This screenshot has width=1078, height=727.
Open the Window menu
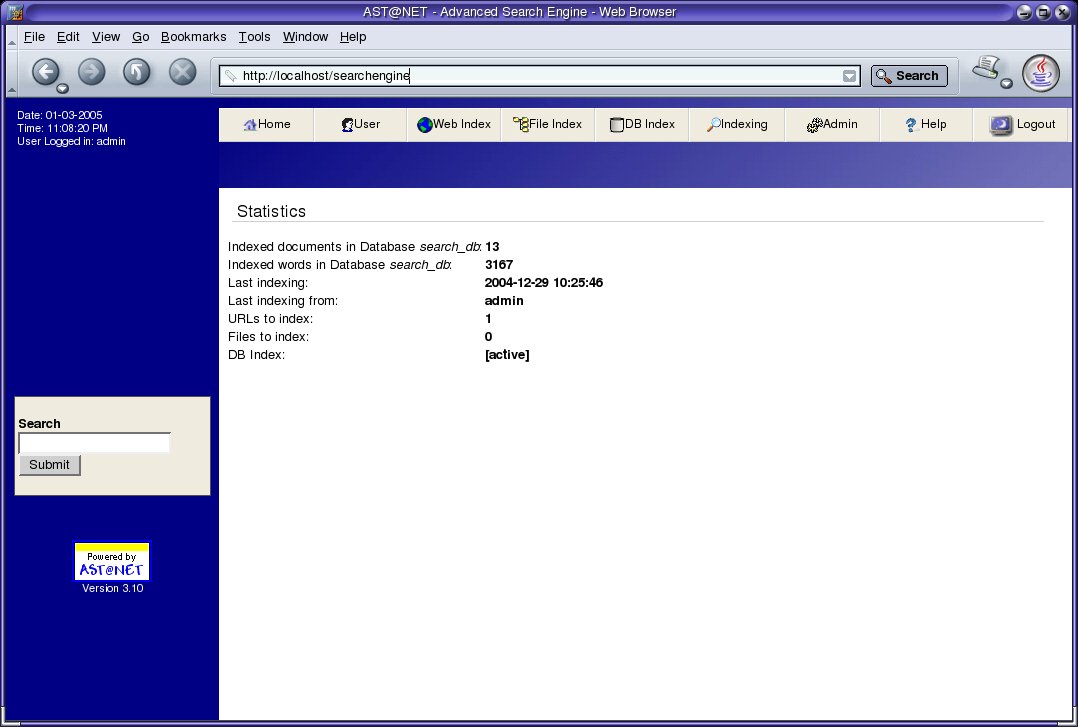tap(305, 37)
